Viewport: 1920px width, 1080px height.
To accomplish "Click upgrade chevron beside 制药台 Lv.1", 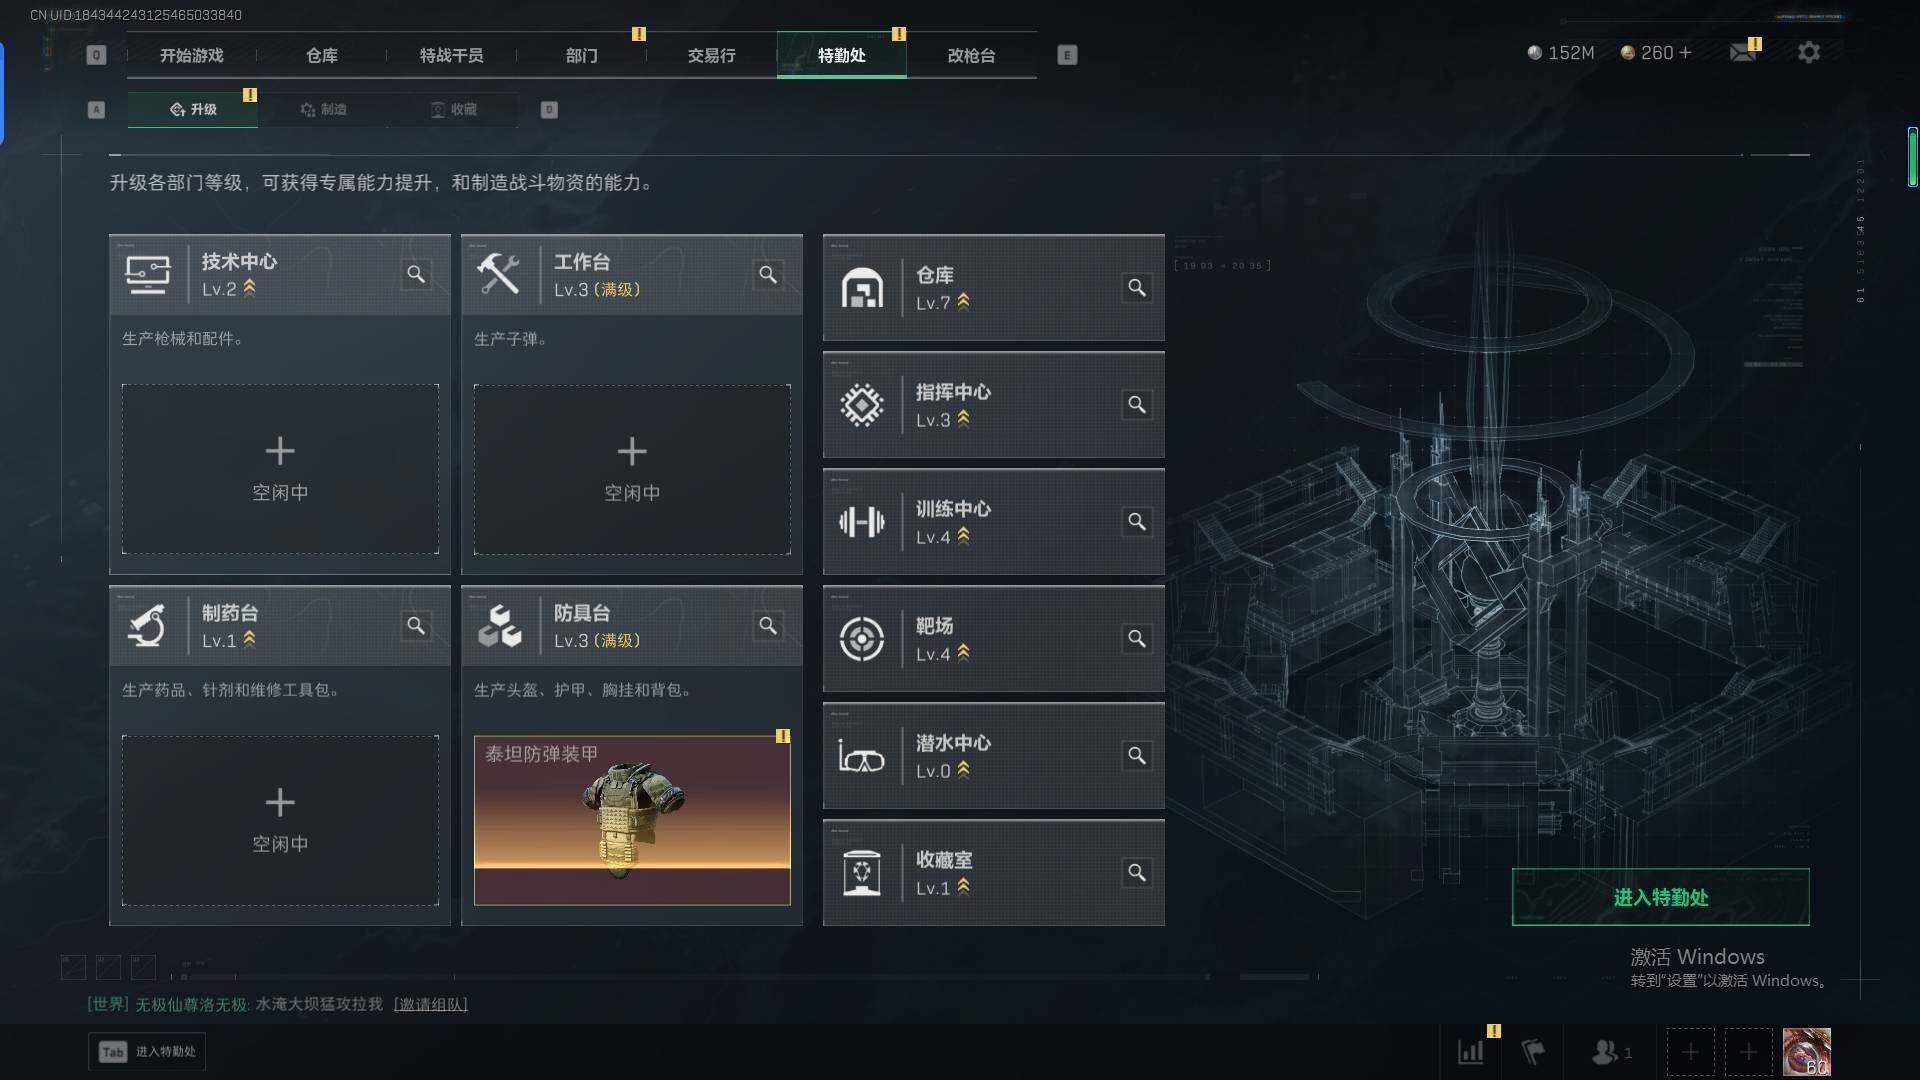I will click(x=249, y=639).
